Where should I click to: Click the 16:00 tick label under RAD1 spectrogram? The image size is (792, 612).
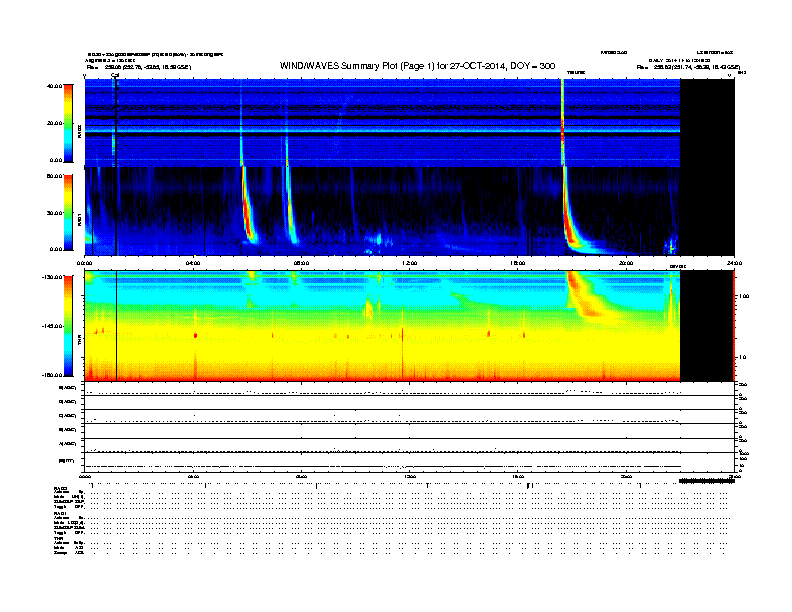(518, 263)
